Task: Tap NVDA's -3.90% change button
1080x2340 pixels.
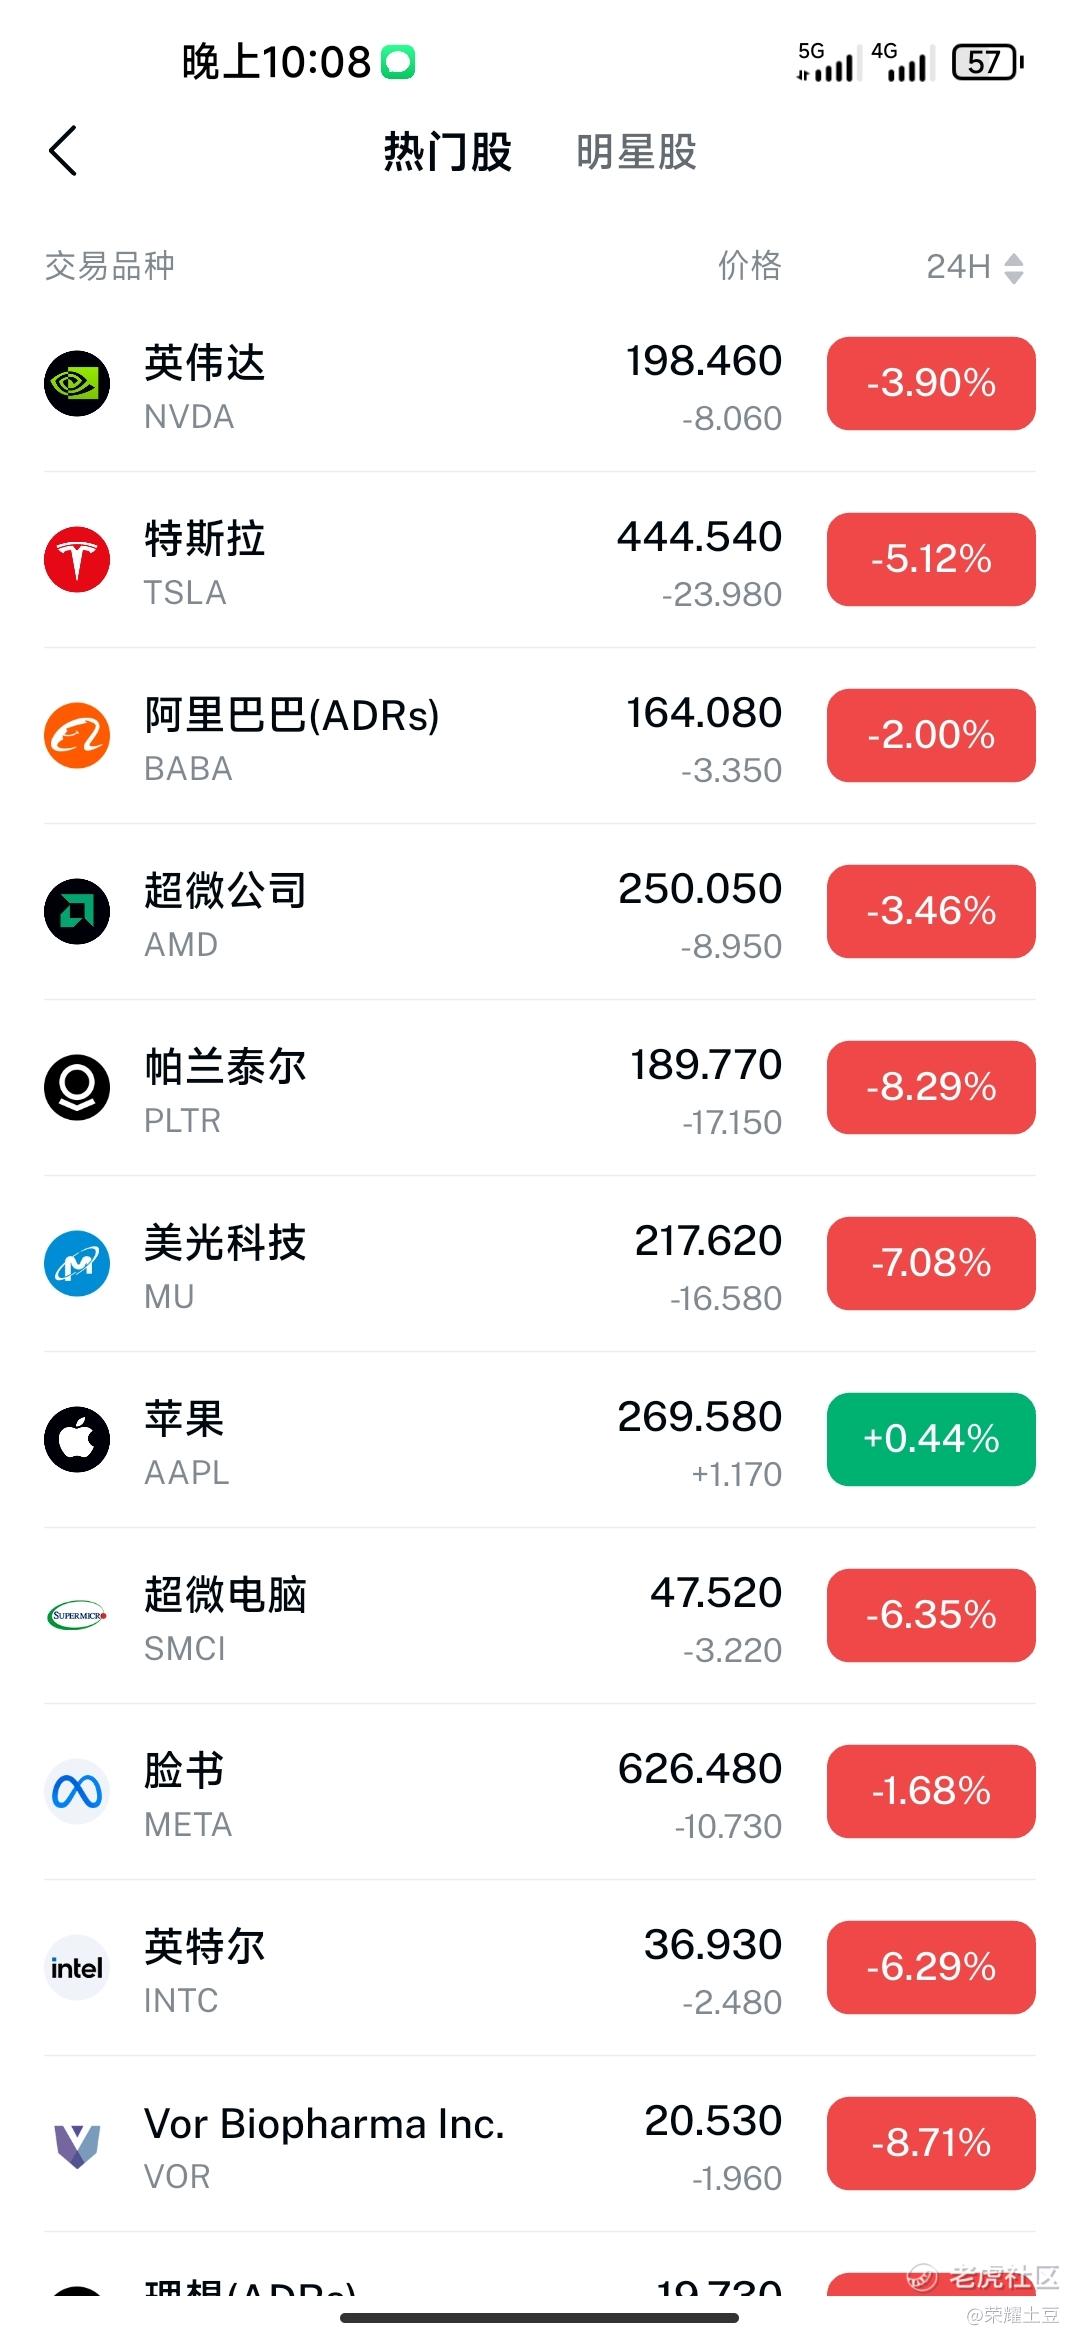Action: [931, 383]
